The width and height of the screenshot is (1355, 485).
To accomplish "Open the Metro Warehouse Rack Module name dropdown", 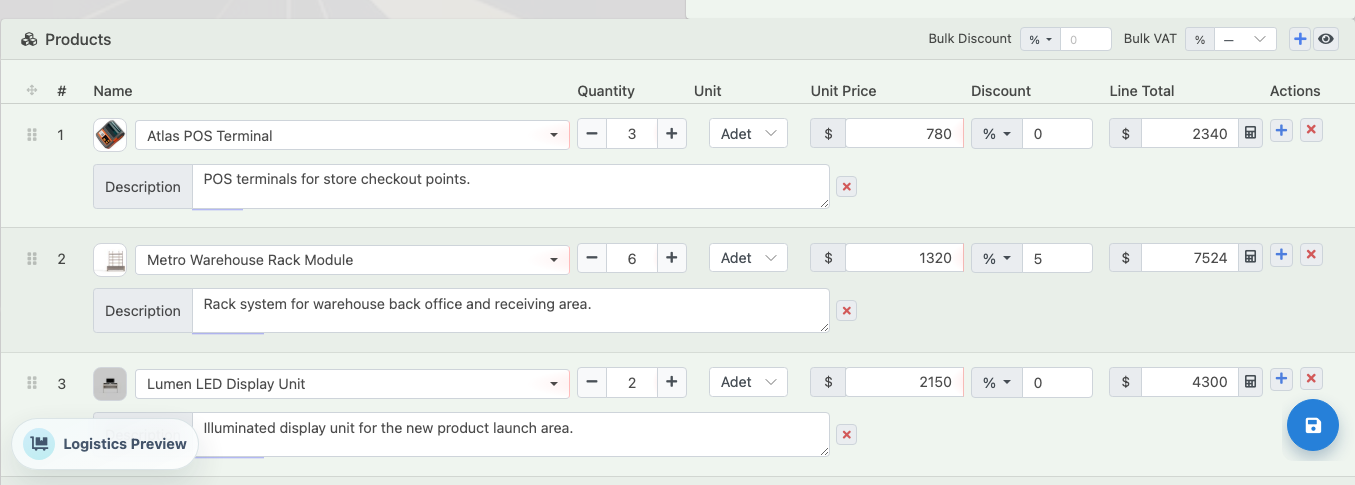I will [x=352, y=259].
